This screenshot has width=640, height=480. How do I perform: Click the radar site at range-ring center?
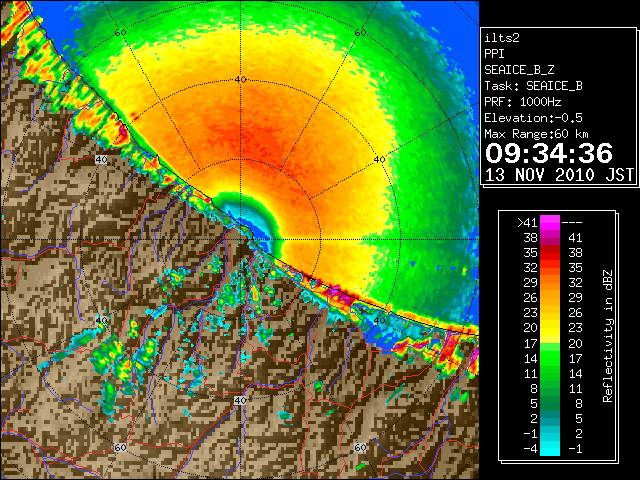(x=240, y=239)
